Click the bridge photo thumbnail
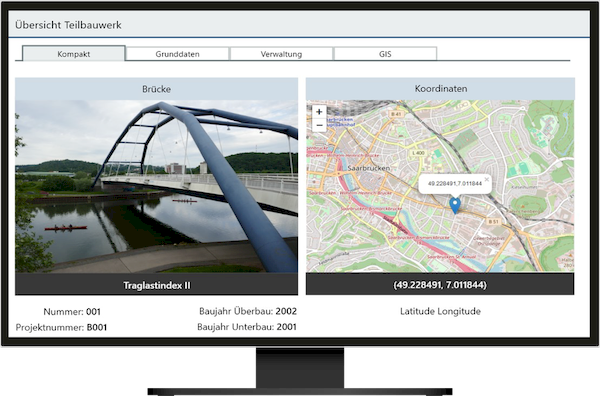This screenshot has width=600, height=396. 157,186
